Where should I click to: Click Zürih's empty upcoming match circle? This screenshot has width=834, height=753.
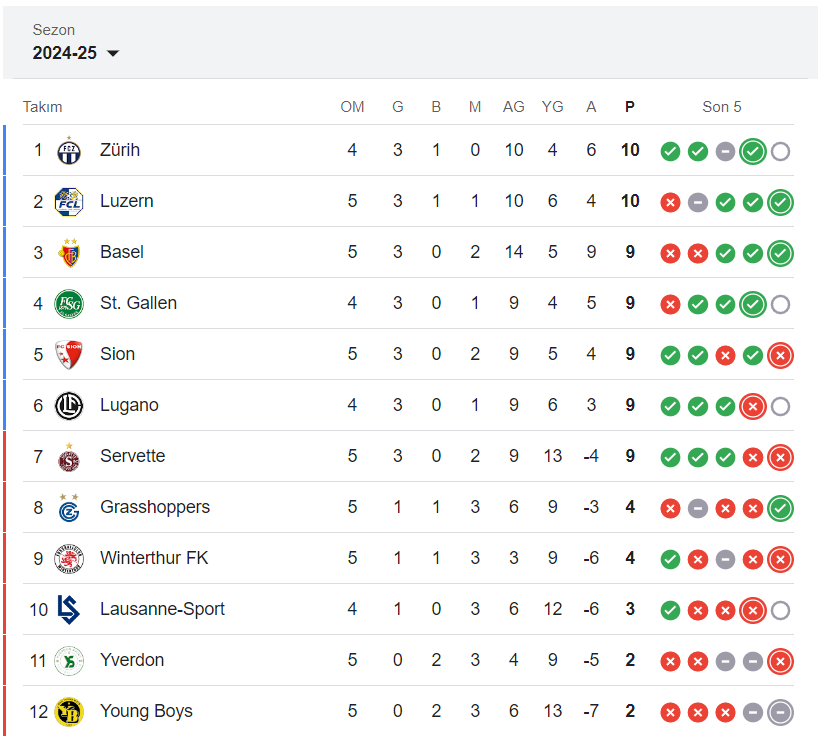point(780,152)
